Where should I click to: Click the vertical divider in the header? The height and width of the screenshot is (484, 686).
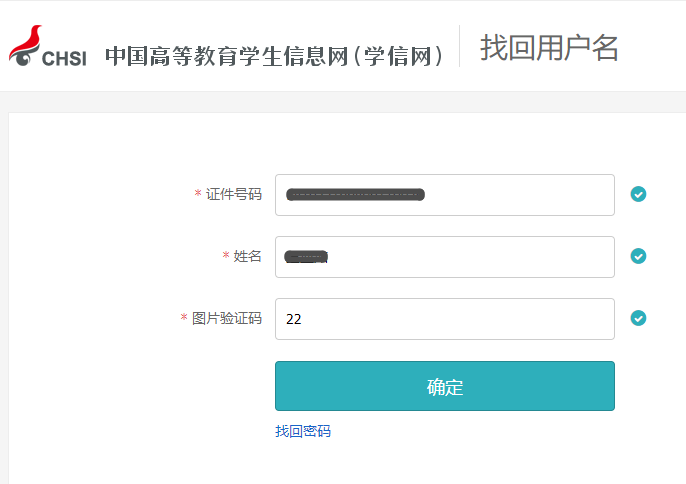[460, 46]
